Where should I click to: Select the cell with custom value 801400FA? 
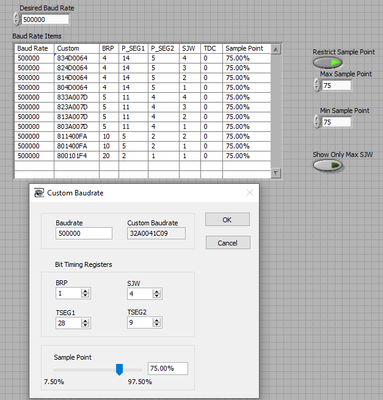click(x=77, y=146)
